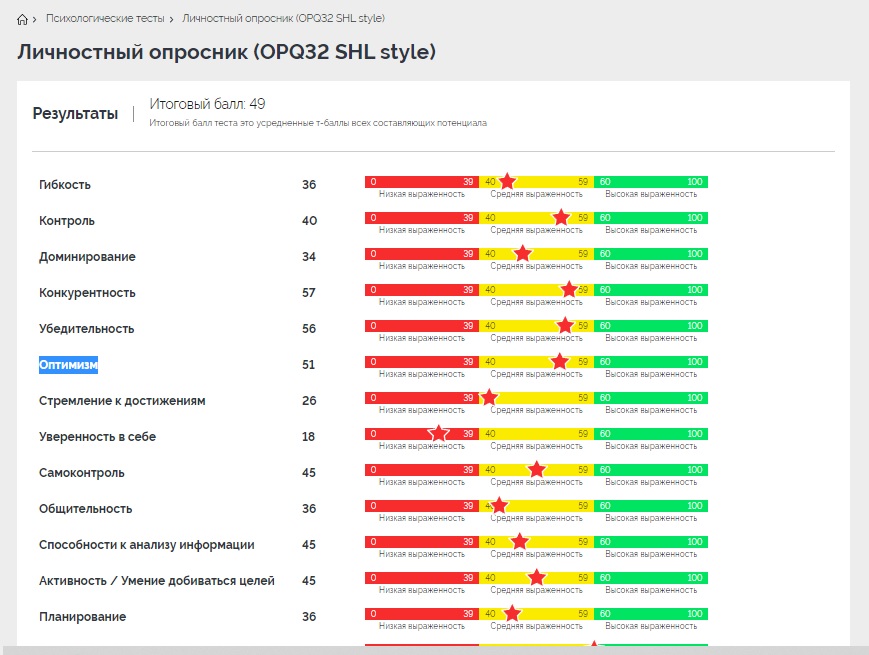Click the star marker on Контроль scale

[561, 217]
